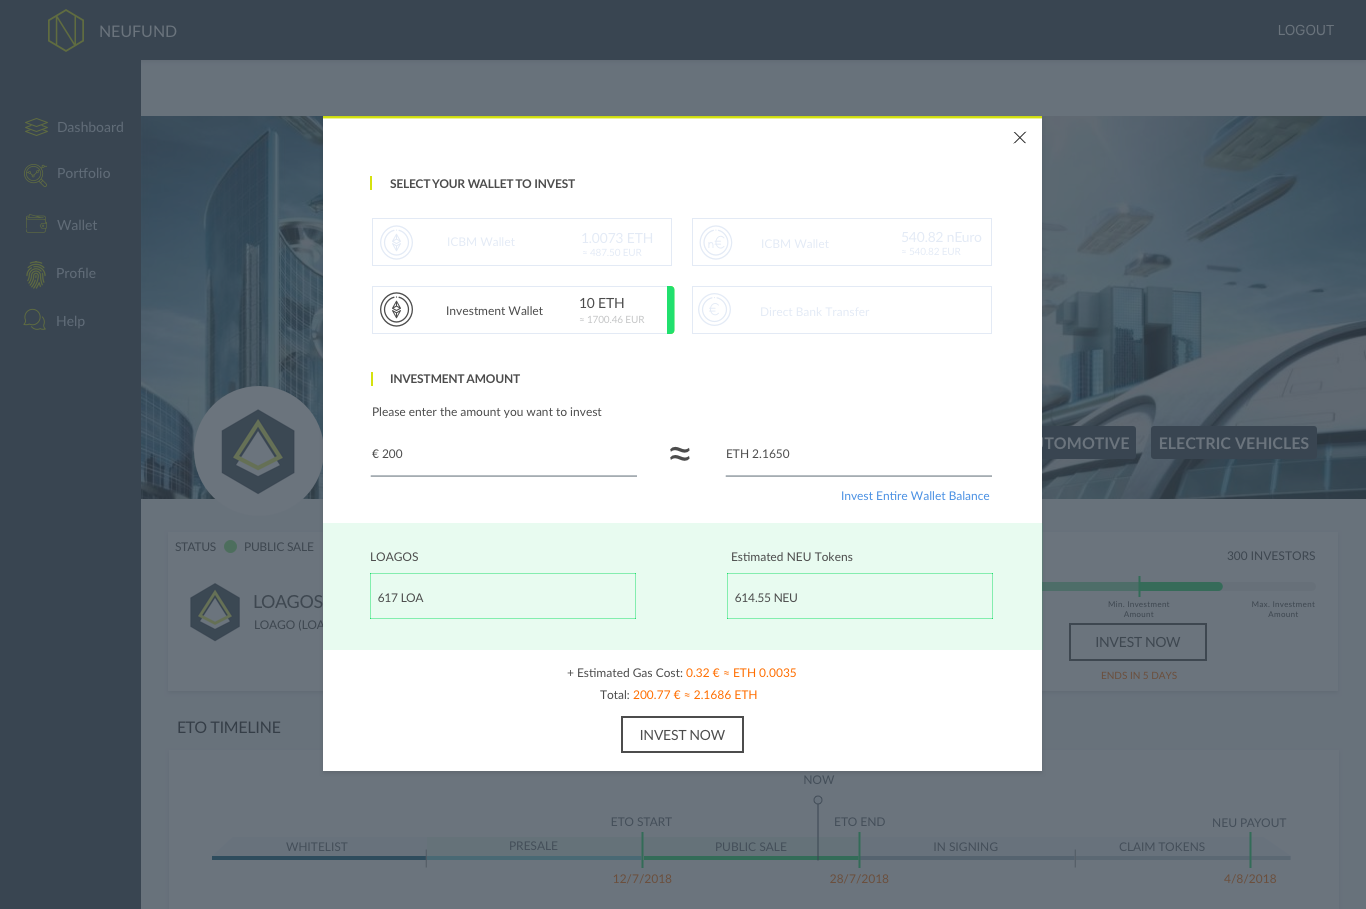Select the Direct Bank Transfer option
Screen dimensions: 1366x909
click(842, 310)
